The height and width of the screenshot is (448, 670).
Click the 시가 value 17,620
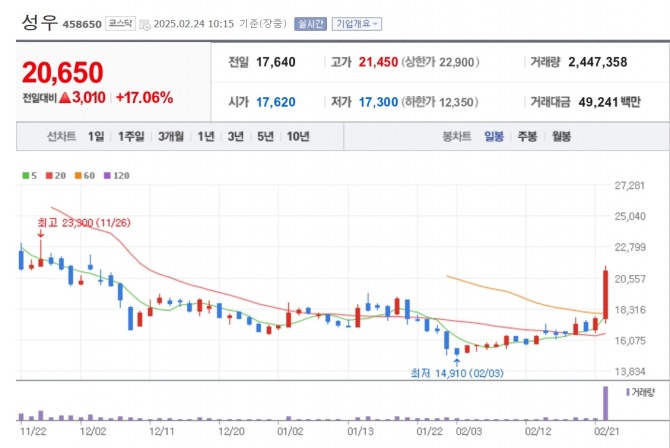point(276,102)
